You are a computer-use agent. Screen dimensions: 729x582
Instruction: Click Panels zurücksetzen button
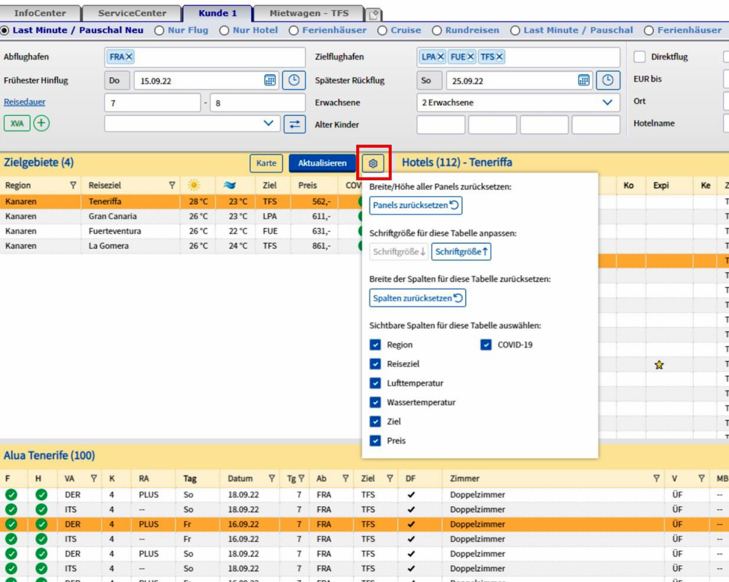(416, 205)
